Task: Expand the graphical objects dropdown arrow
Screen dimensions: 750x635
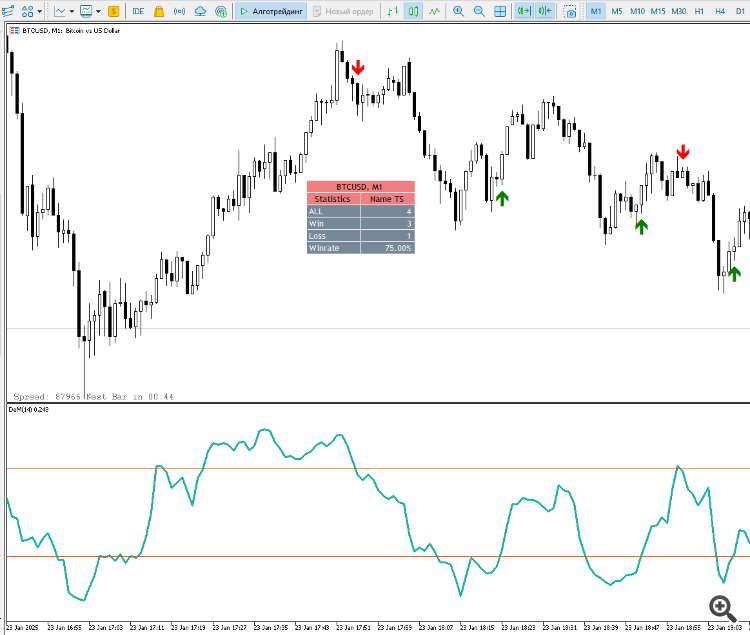Action: click(39, 11)
